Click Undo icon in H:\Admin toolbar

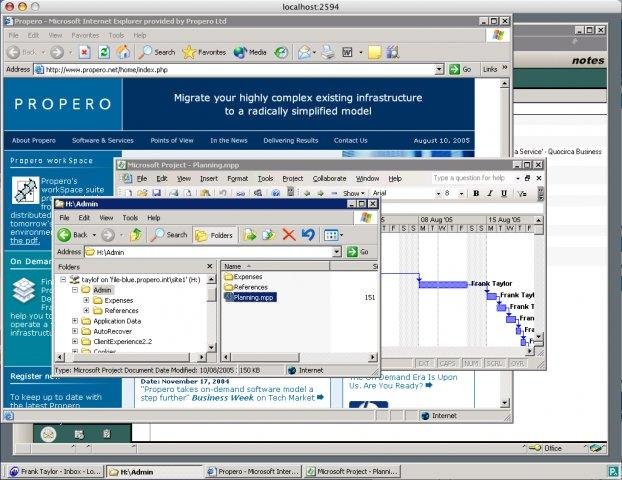308,235
